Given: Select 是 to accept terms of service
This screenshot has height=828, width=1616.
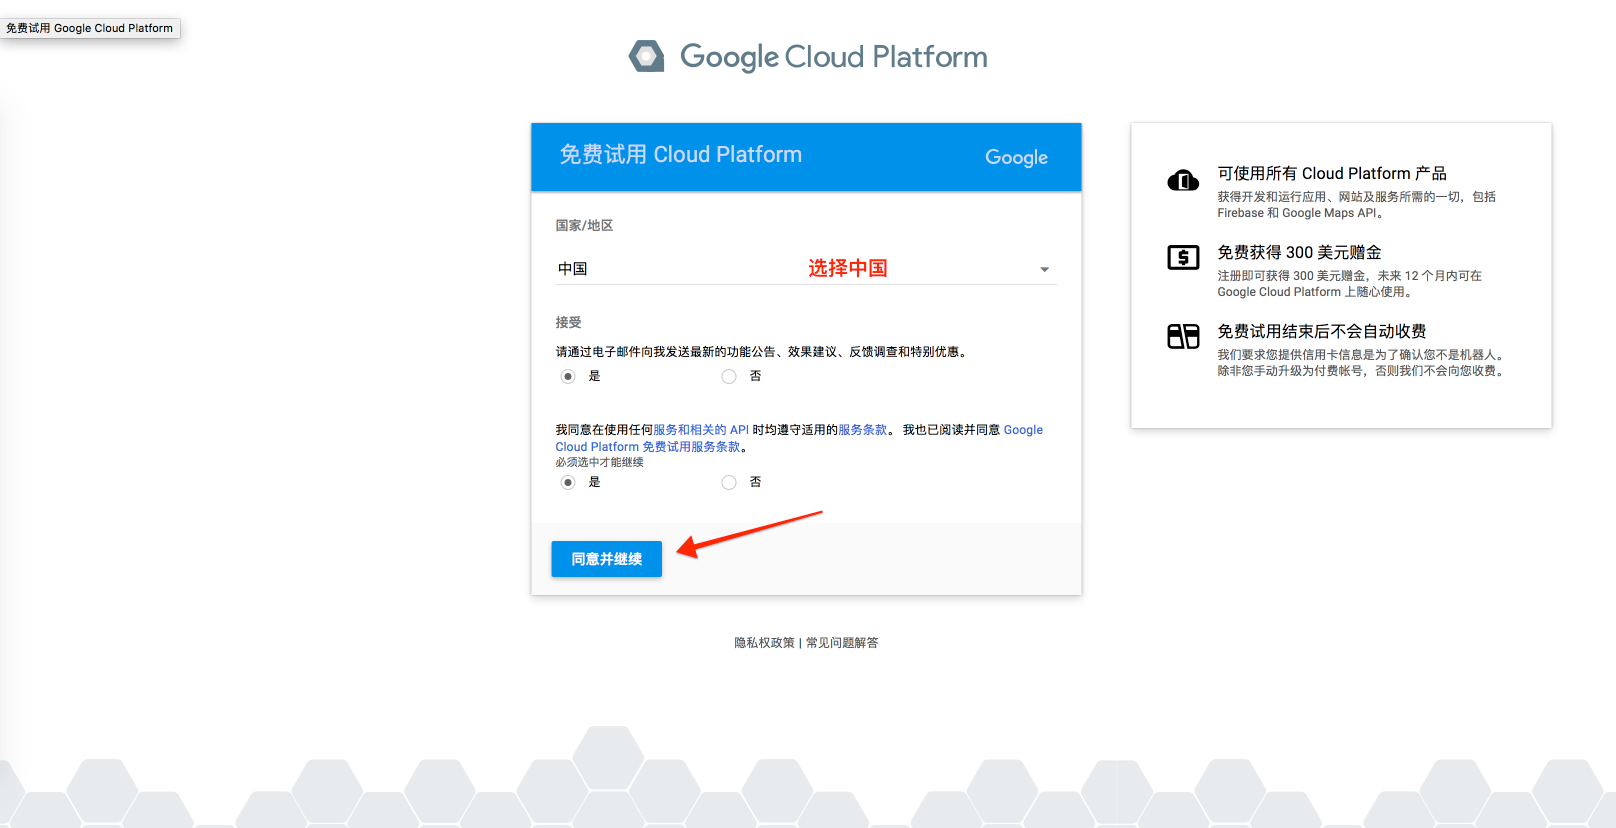Looking at the screenshot, I should (568, 482).
